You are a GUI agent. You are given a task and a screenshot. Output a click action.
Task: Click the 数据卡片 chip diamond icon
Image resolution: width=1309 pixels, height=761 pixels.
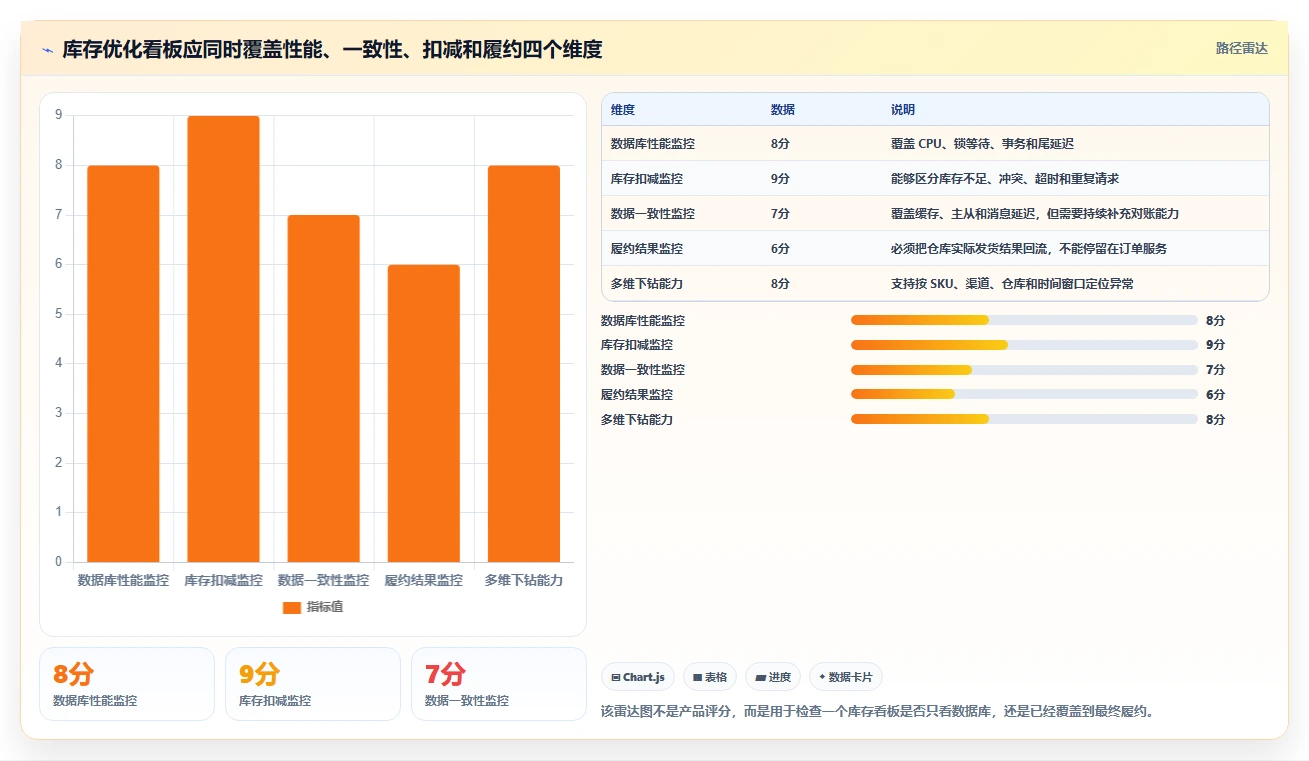pos(822,677)
